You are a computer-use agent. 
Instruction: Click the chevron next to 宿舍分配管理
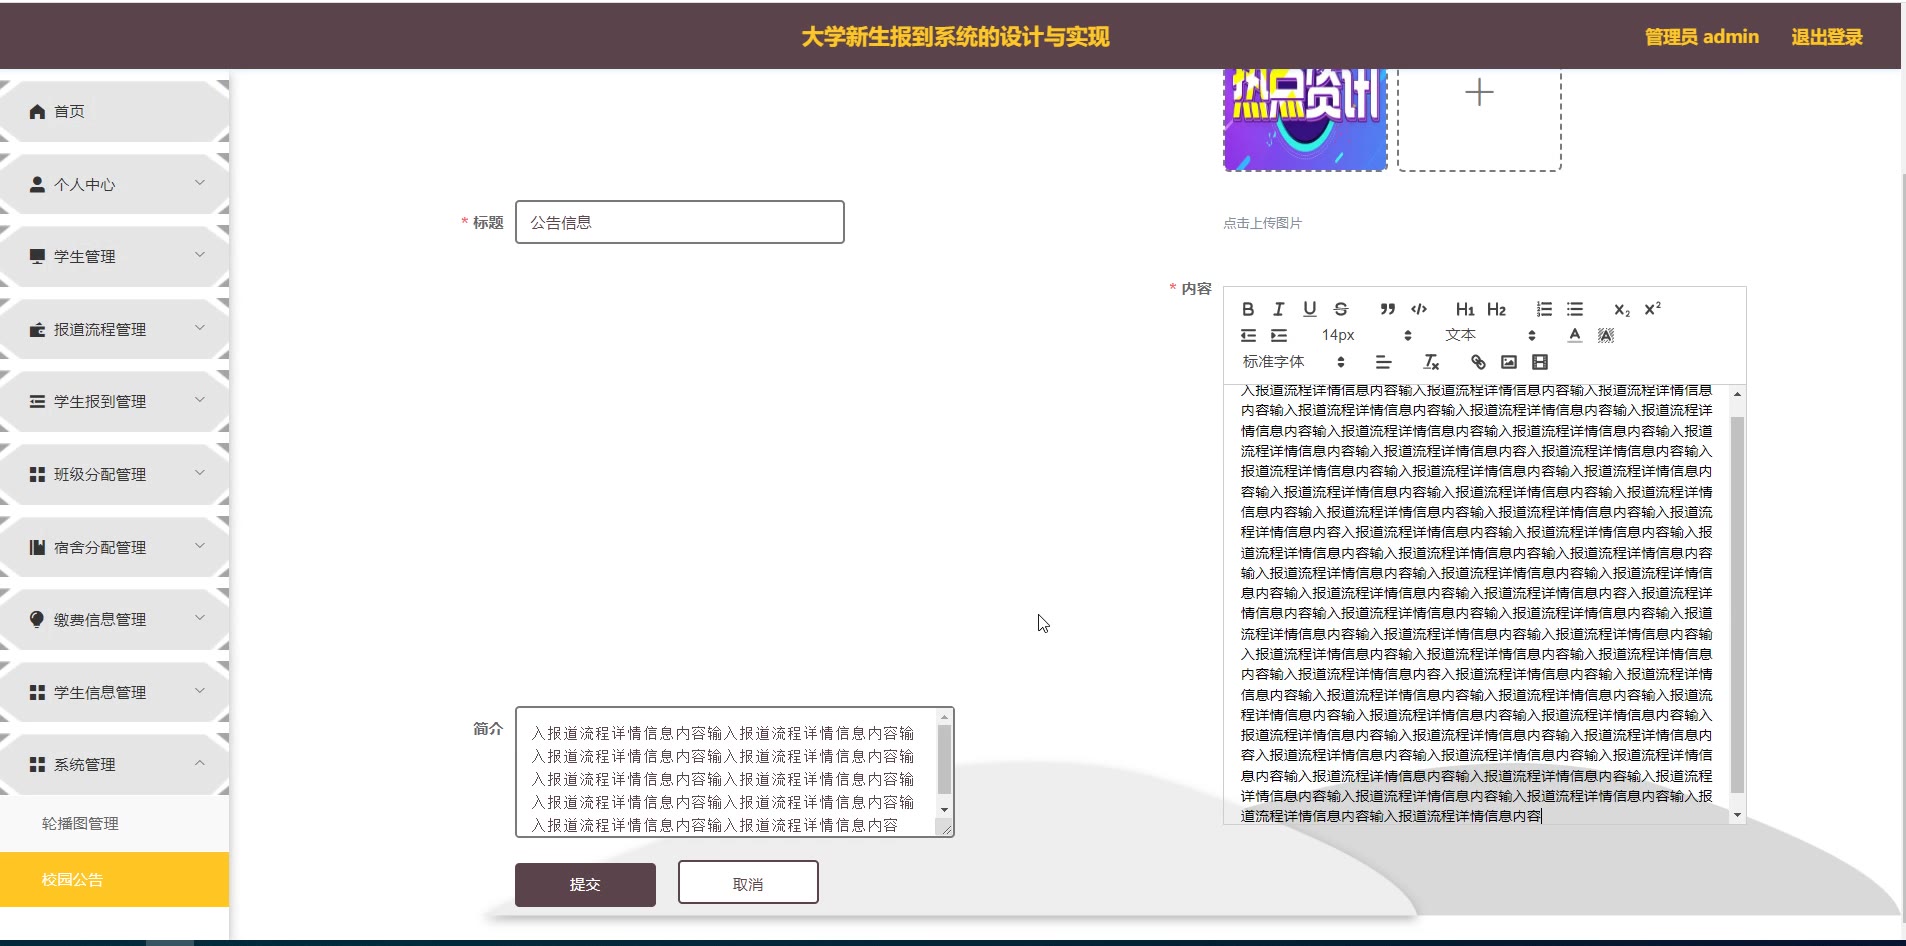click(200, 546)
